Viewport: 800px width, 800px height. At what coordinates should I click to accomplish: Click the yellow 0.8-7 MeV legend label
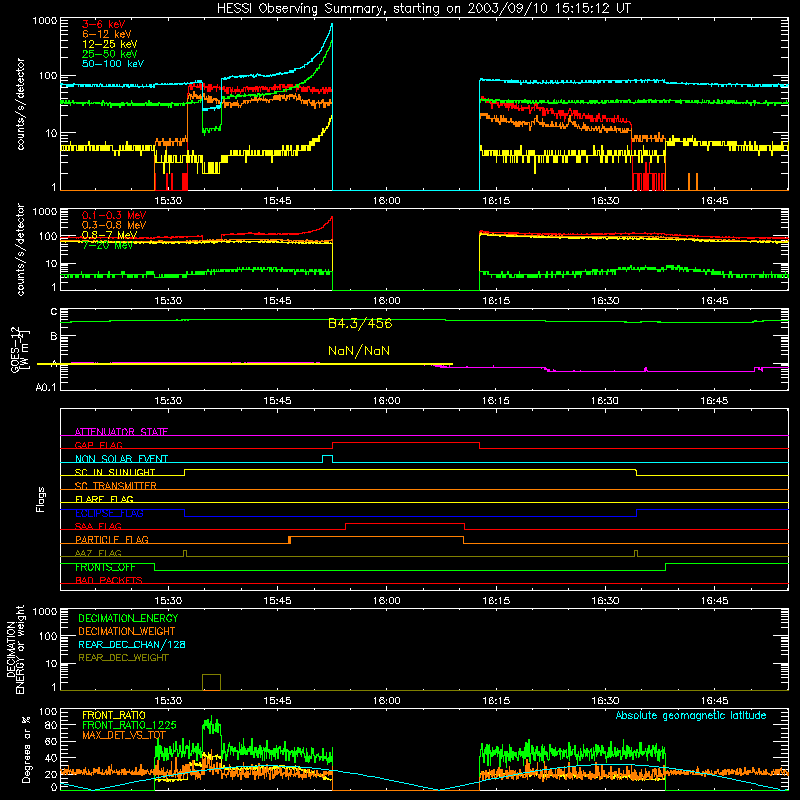click(x=110, y=235)
